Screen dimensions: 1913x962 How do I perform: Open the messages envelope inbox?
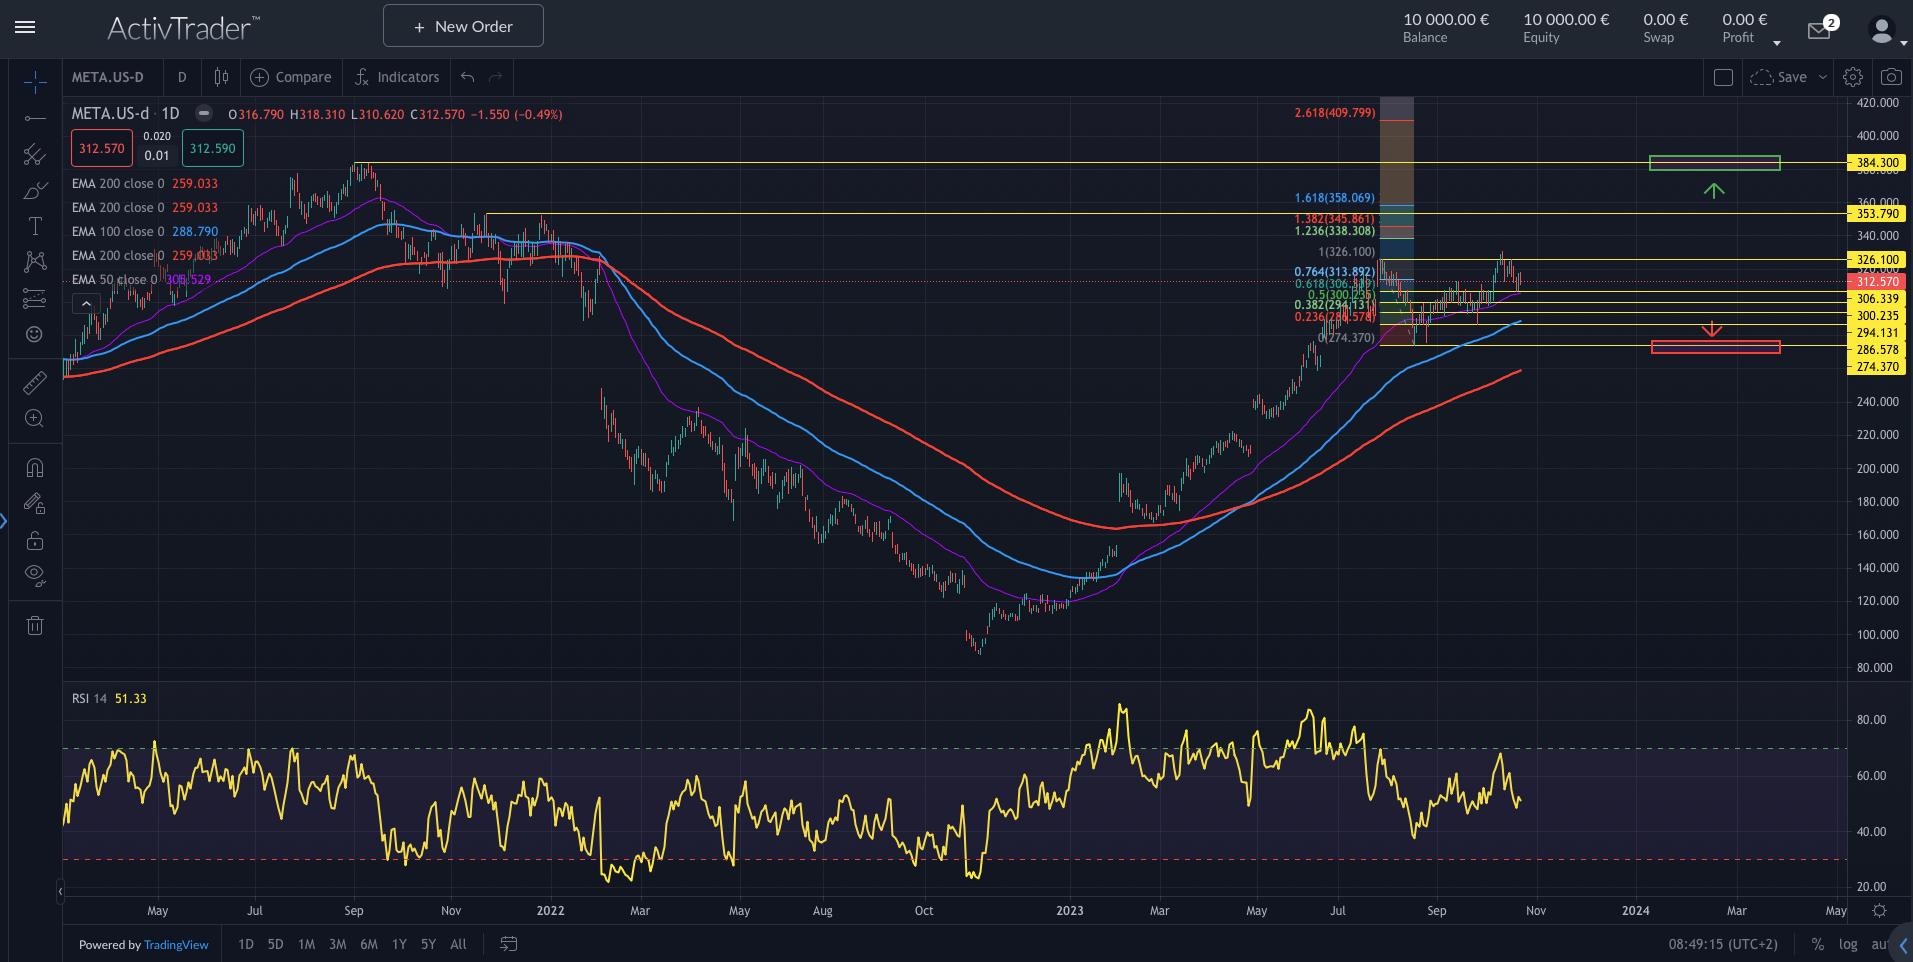[1819, 31]
